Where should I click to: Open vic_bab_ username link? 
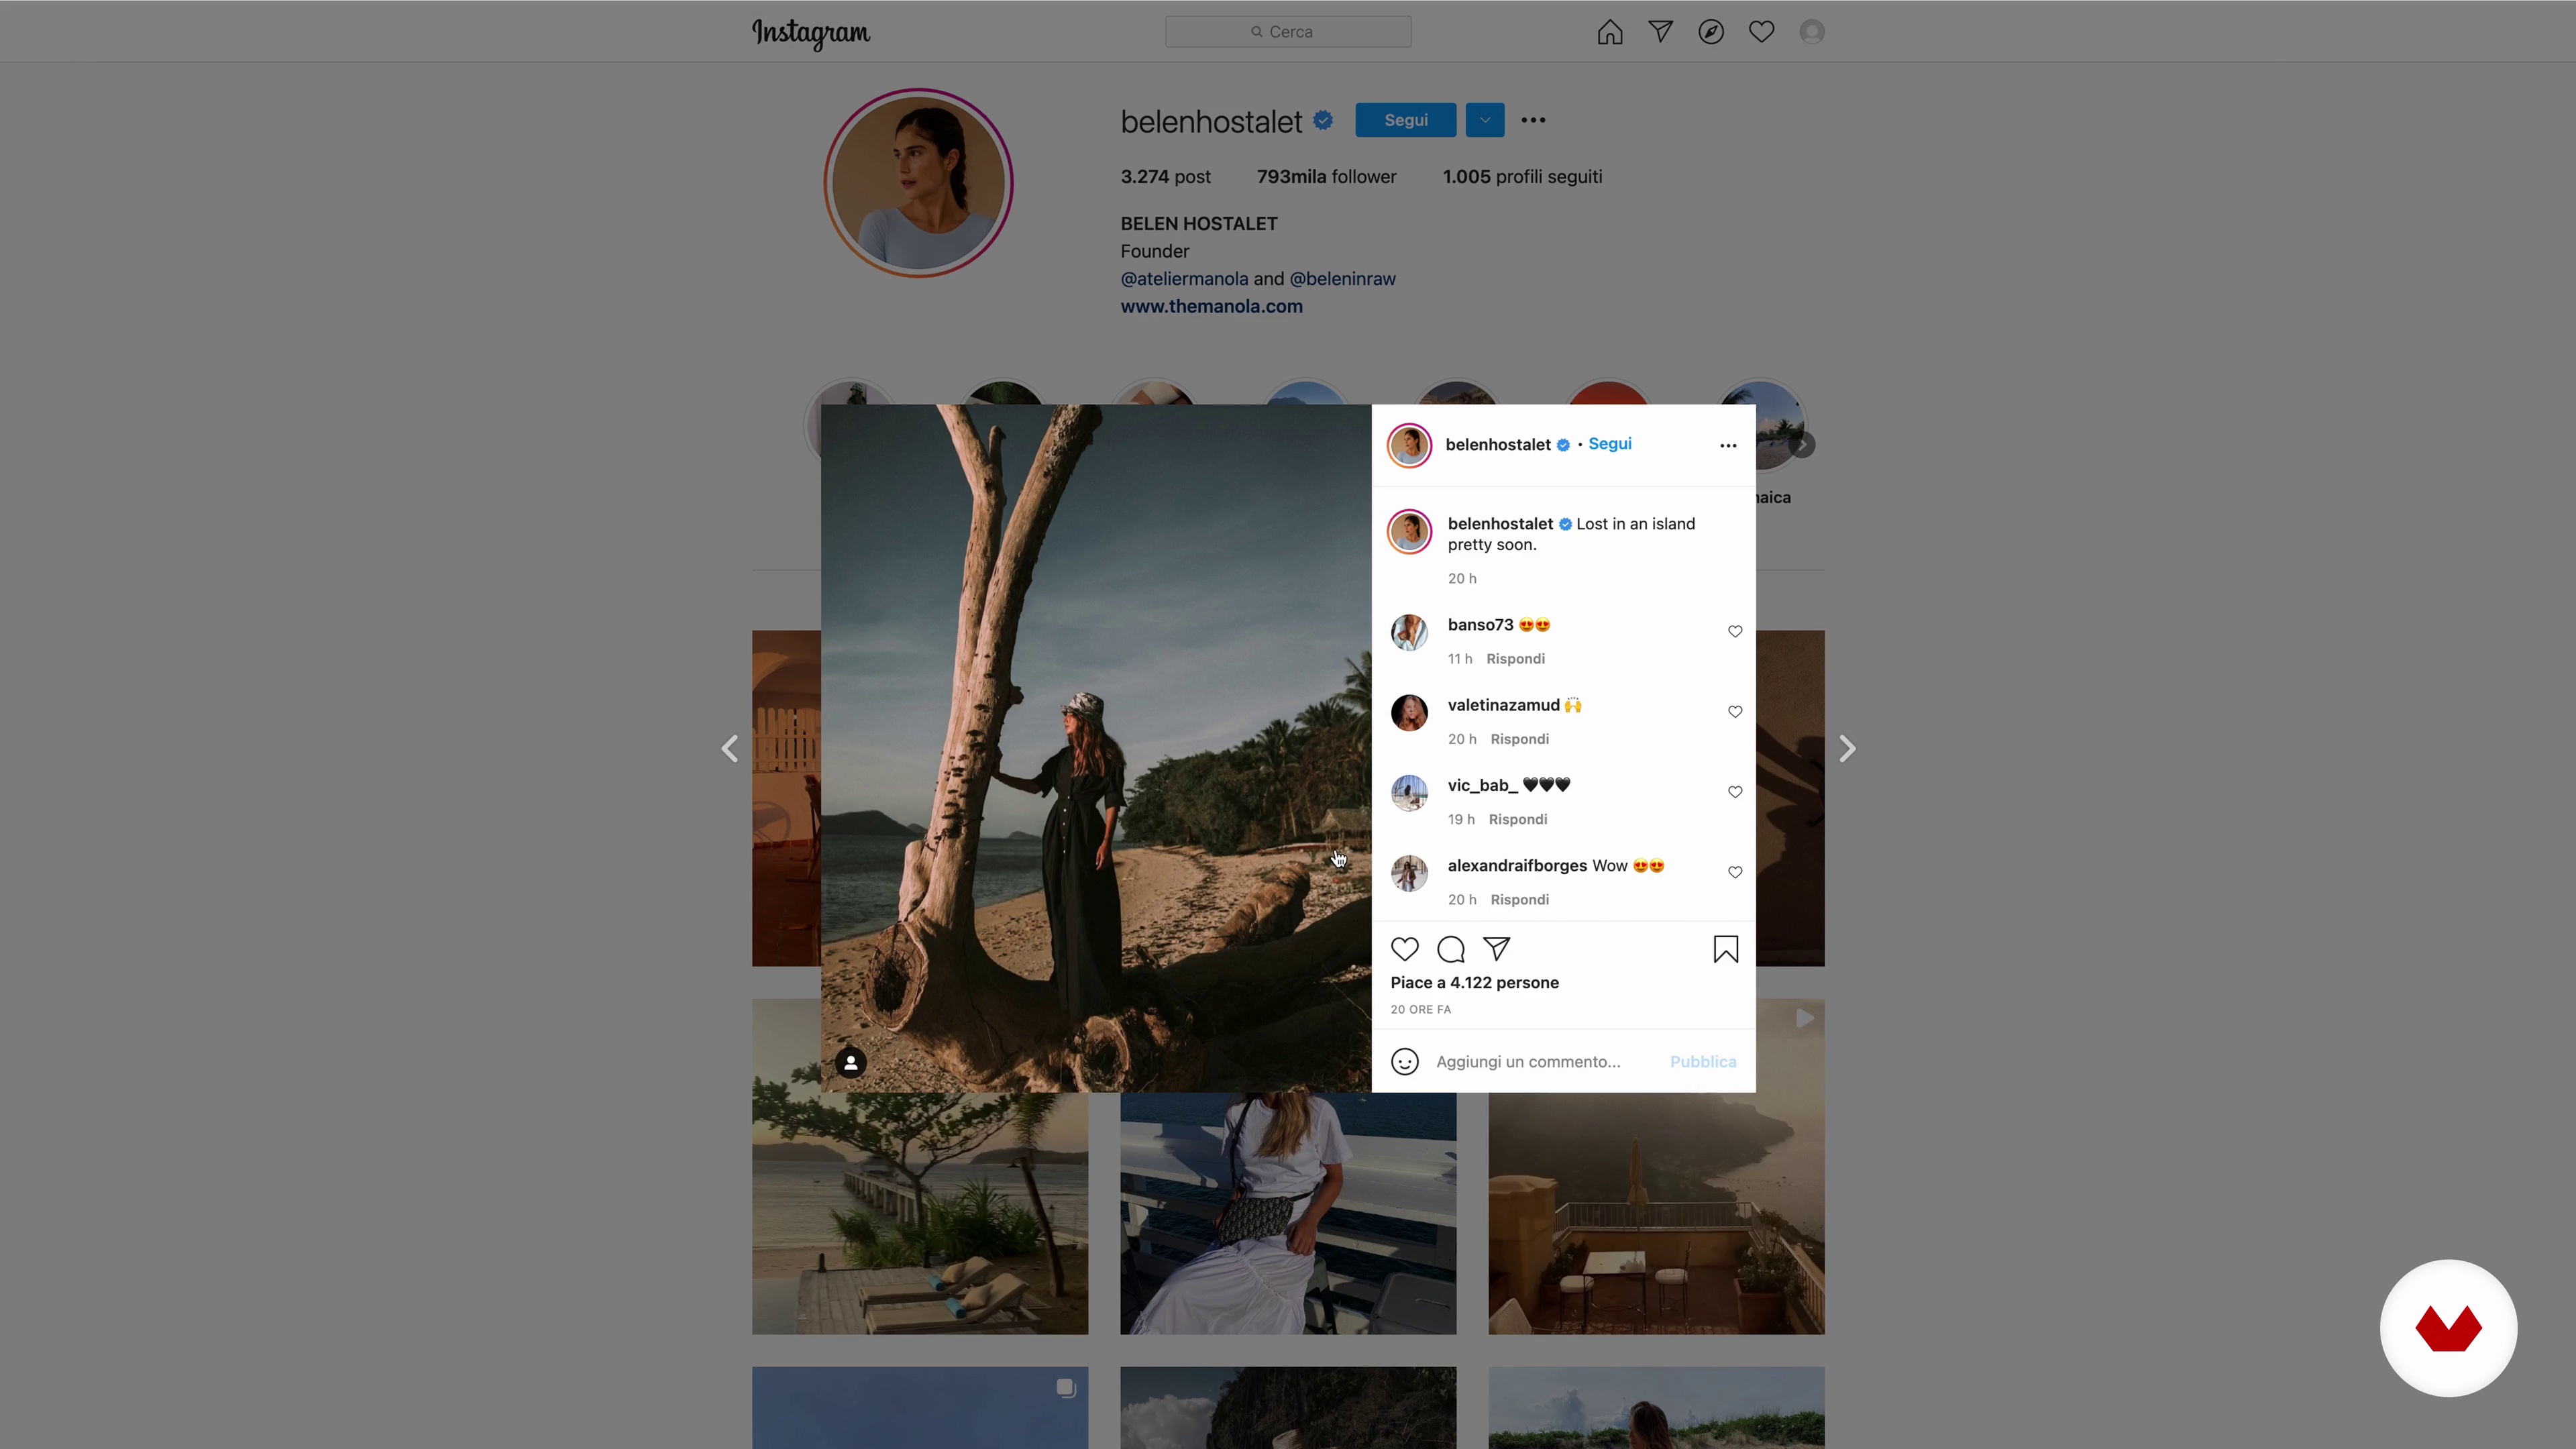pos(1482,785)
